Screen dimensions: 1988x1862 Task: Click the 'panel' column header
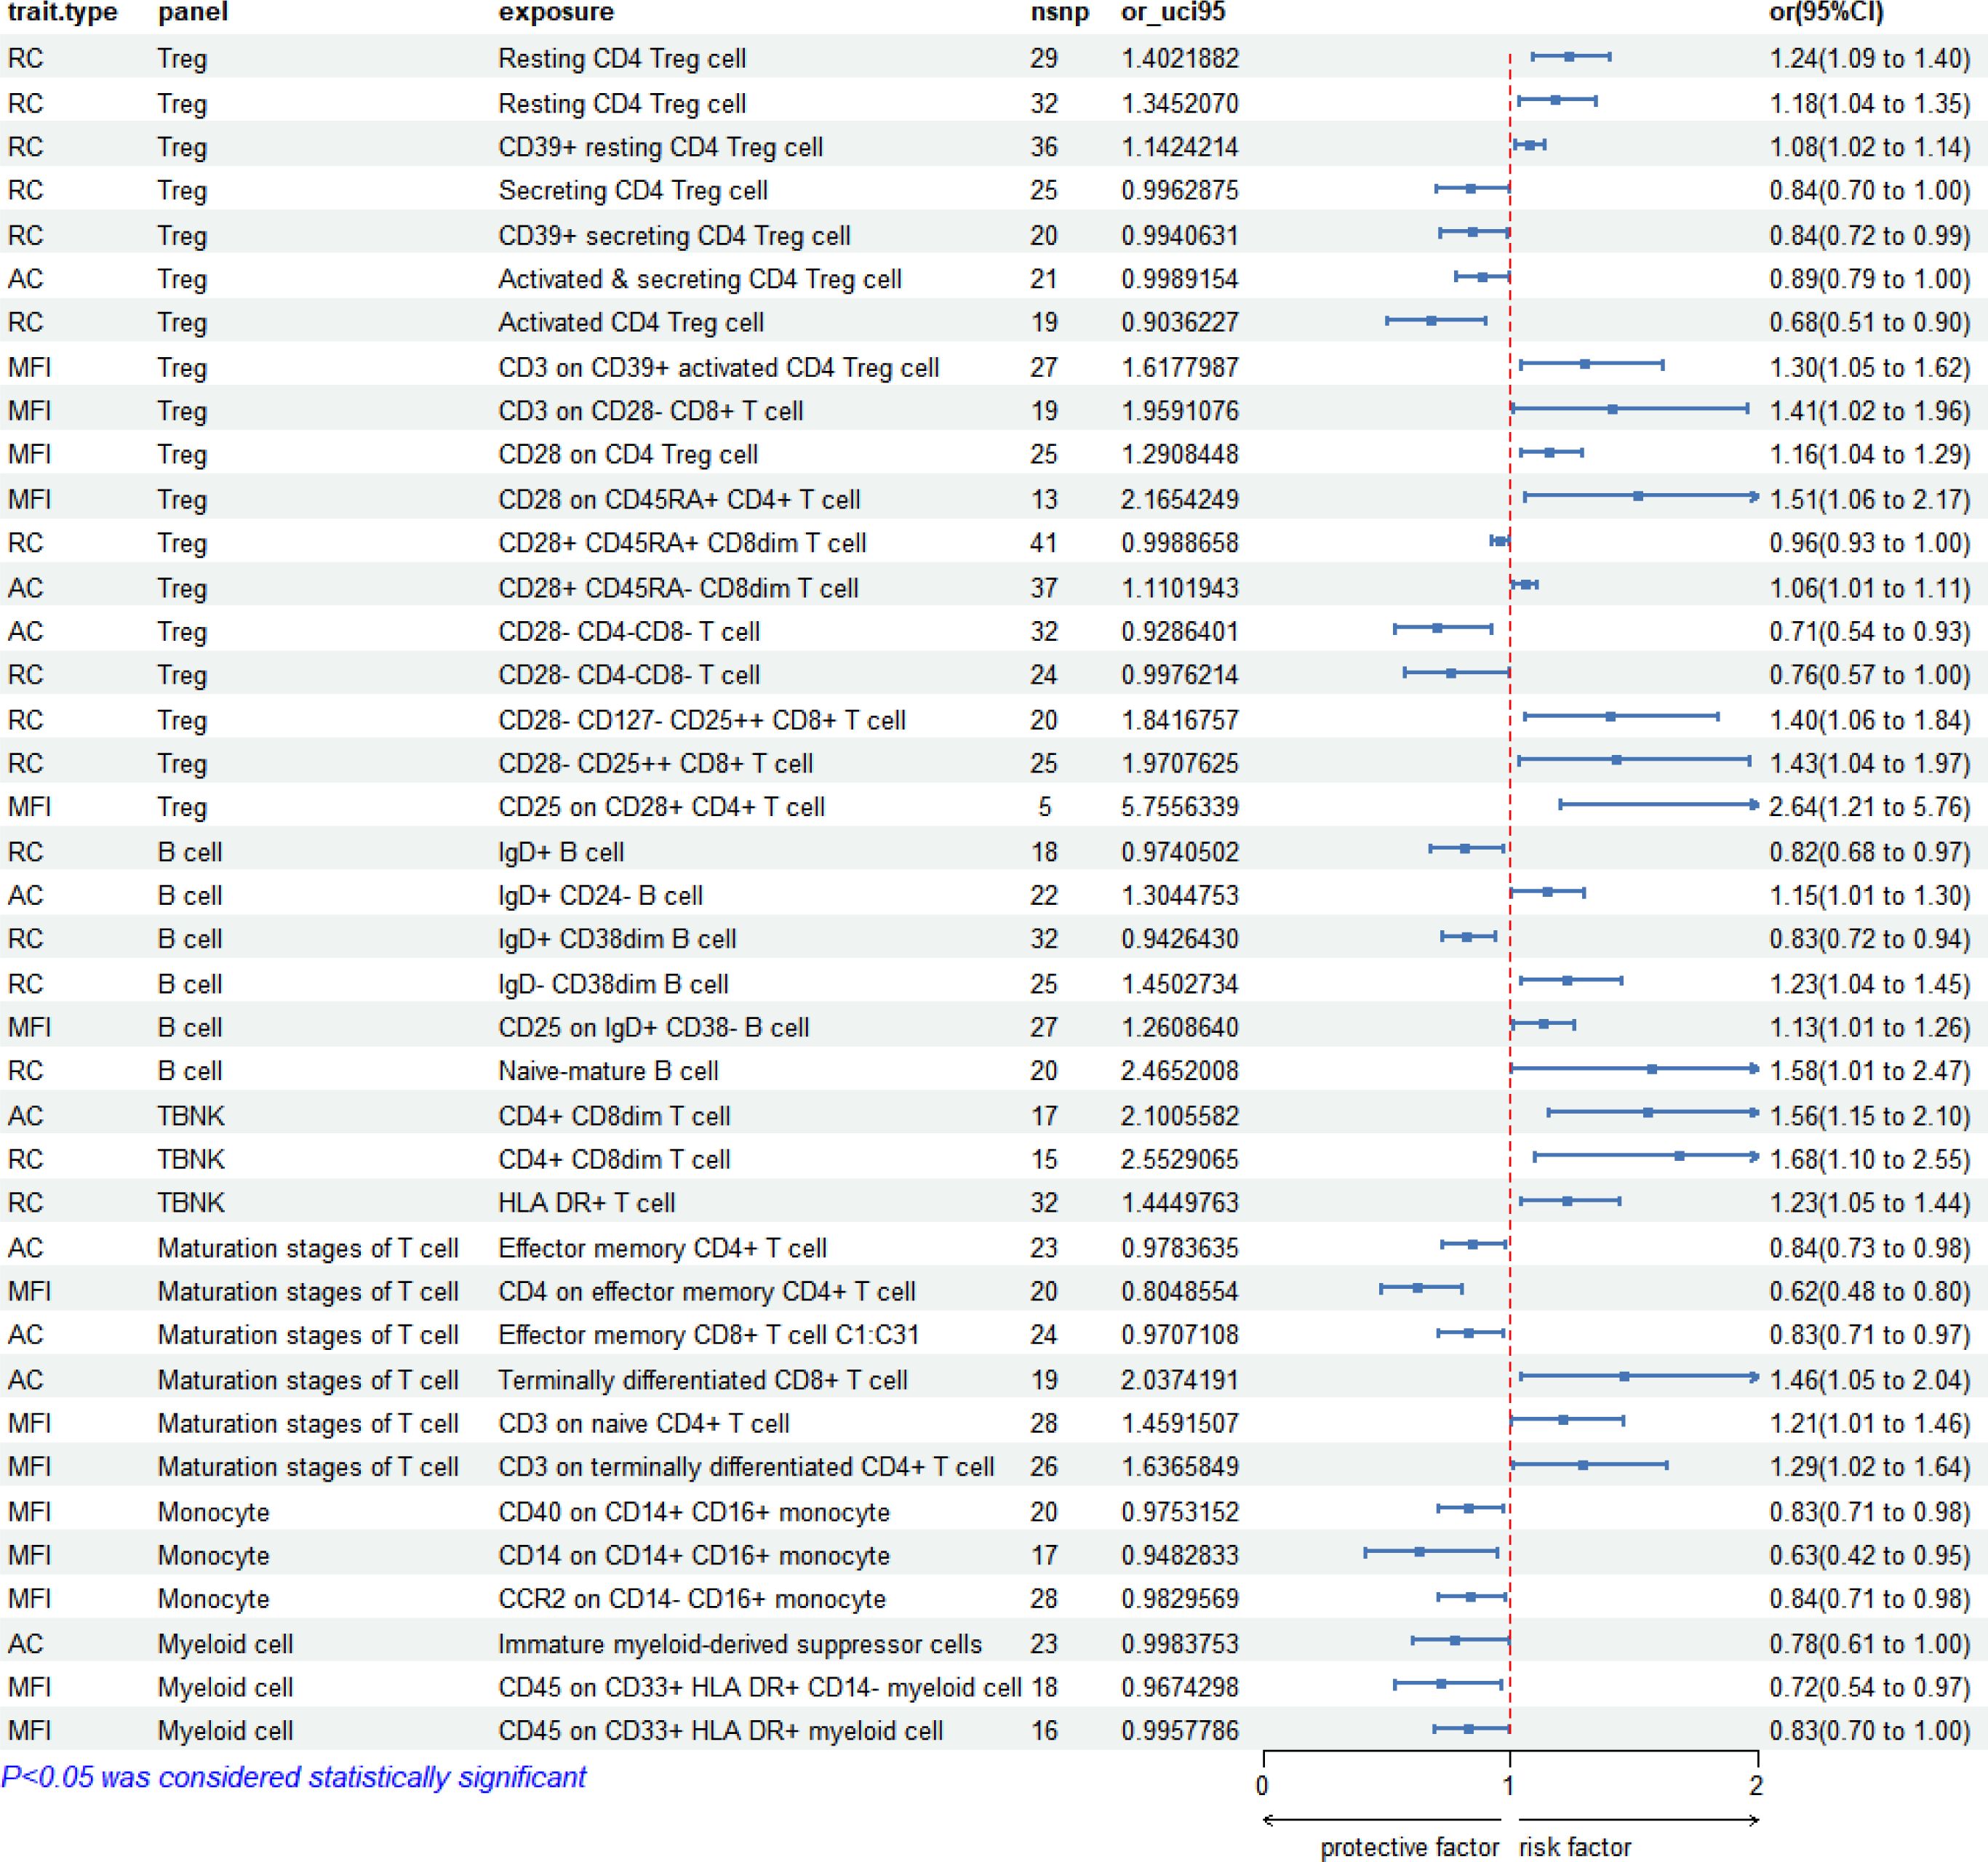pyautogui.click(x=193, y=12)
